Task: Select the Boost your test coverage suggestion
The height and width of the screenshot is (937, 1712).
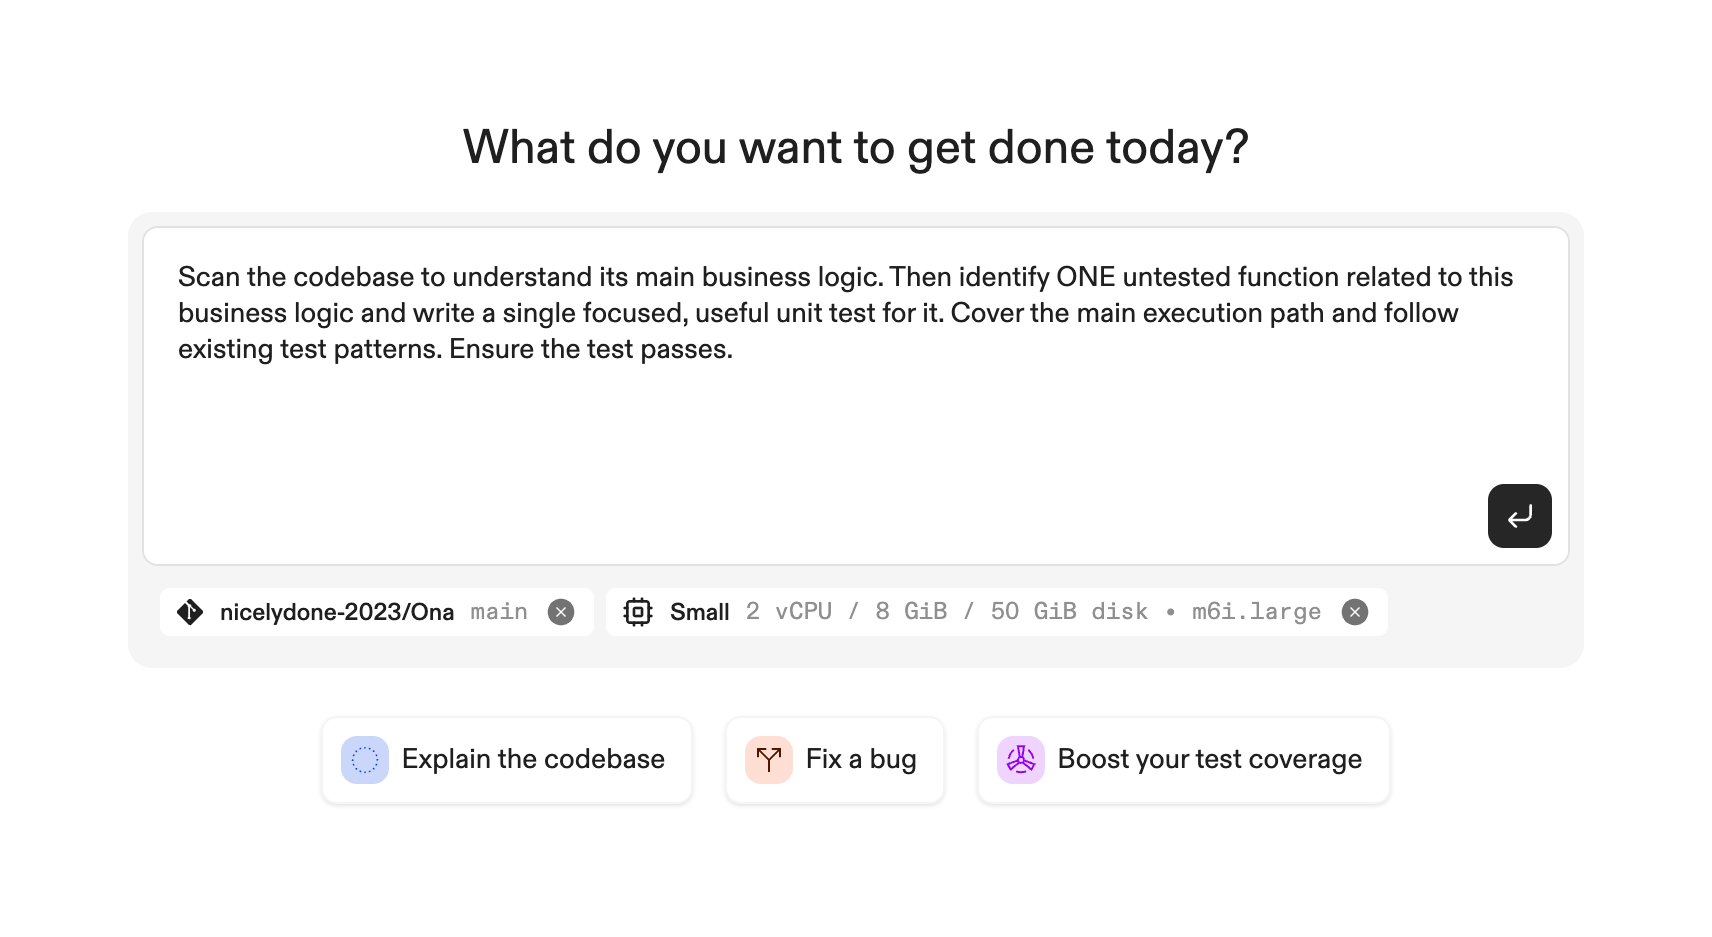Action: pyautogui.click(x=1209, y=760)
